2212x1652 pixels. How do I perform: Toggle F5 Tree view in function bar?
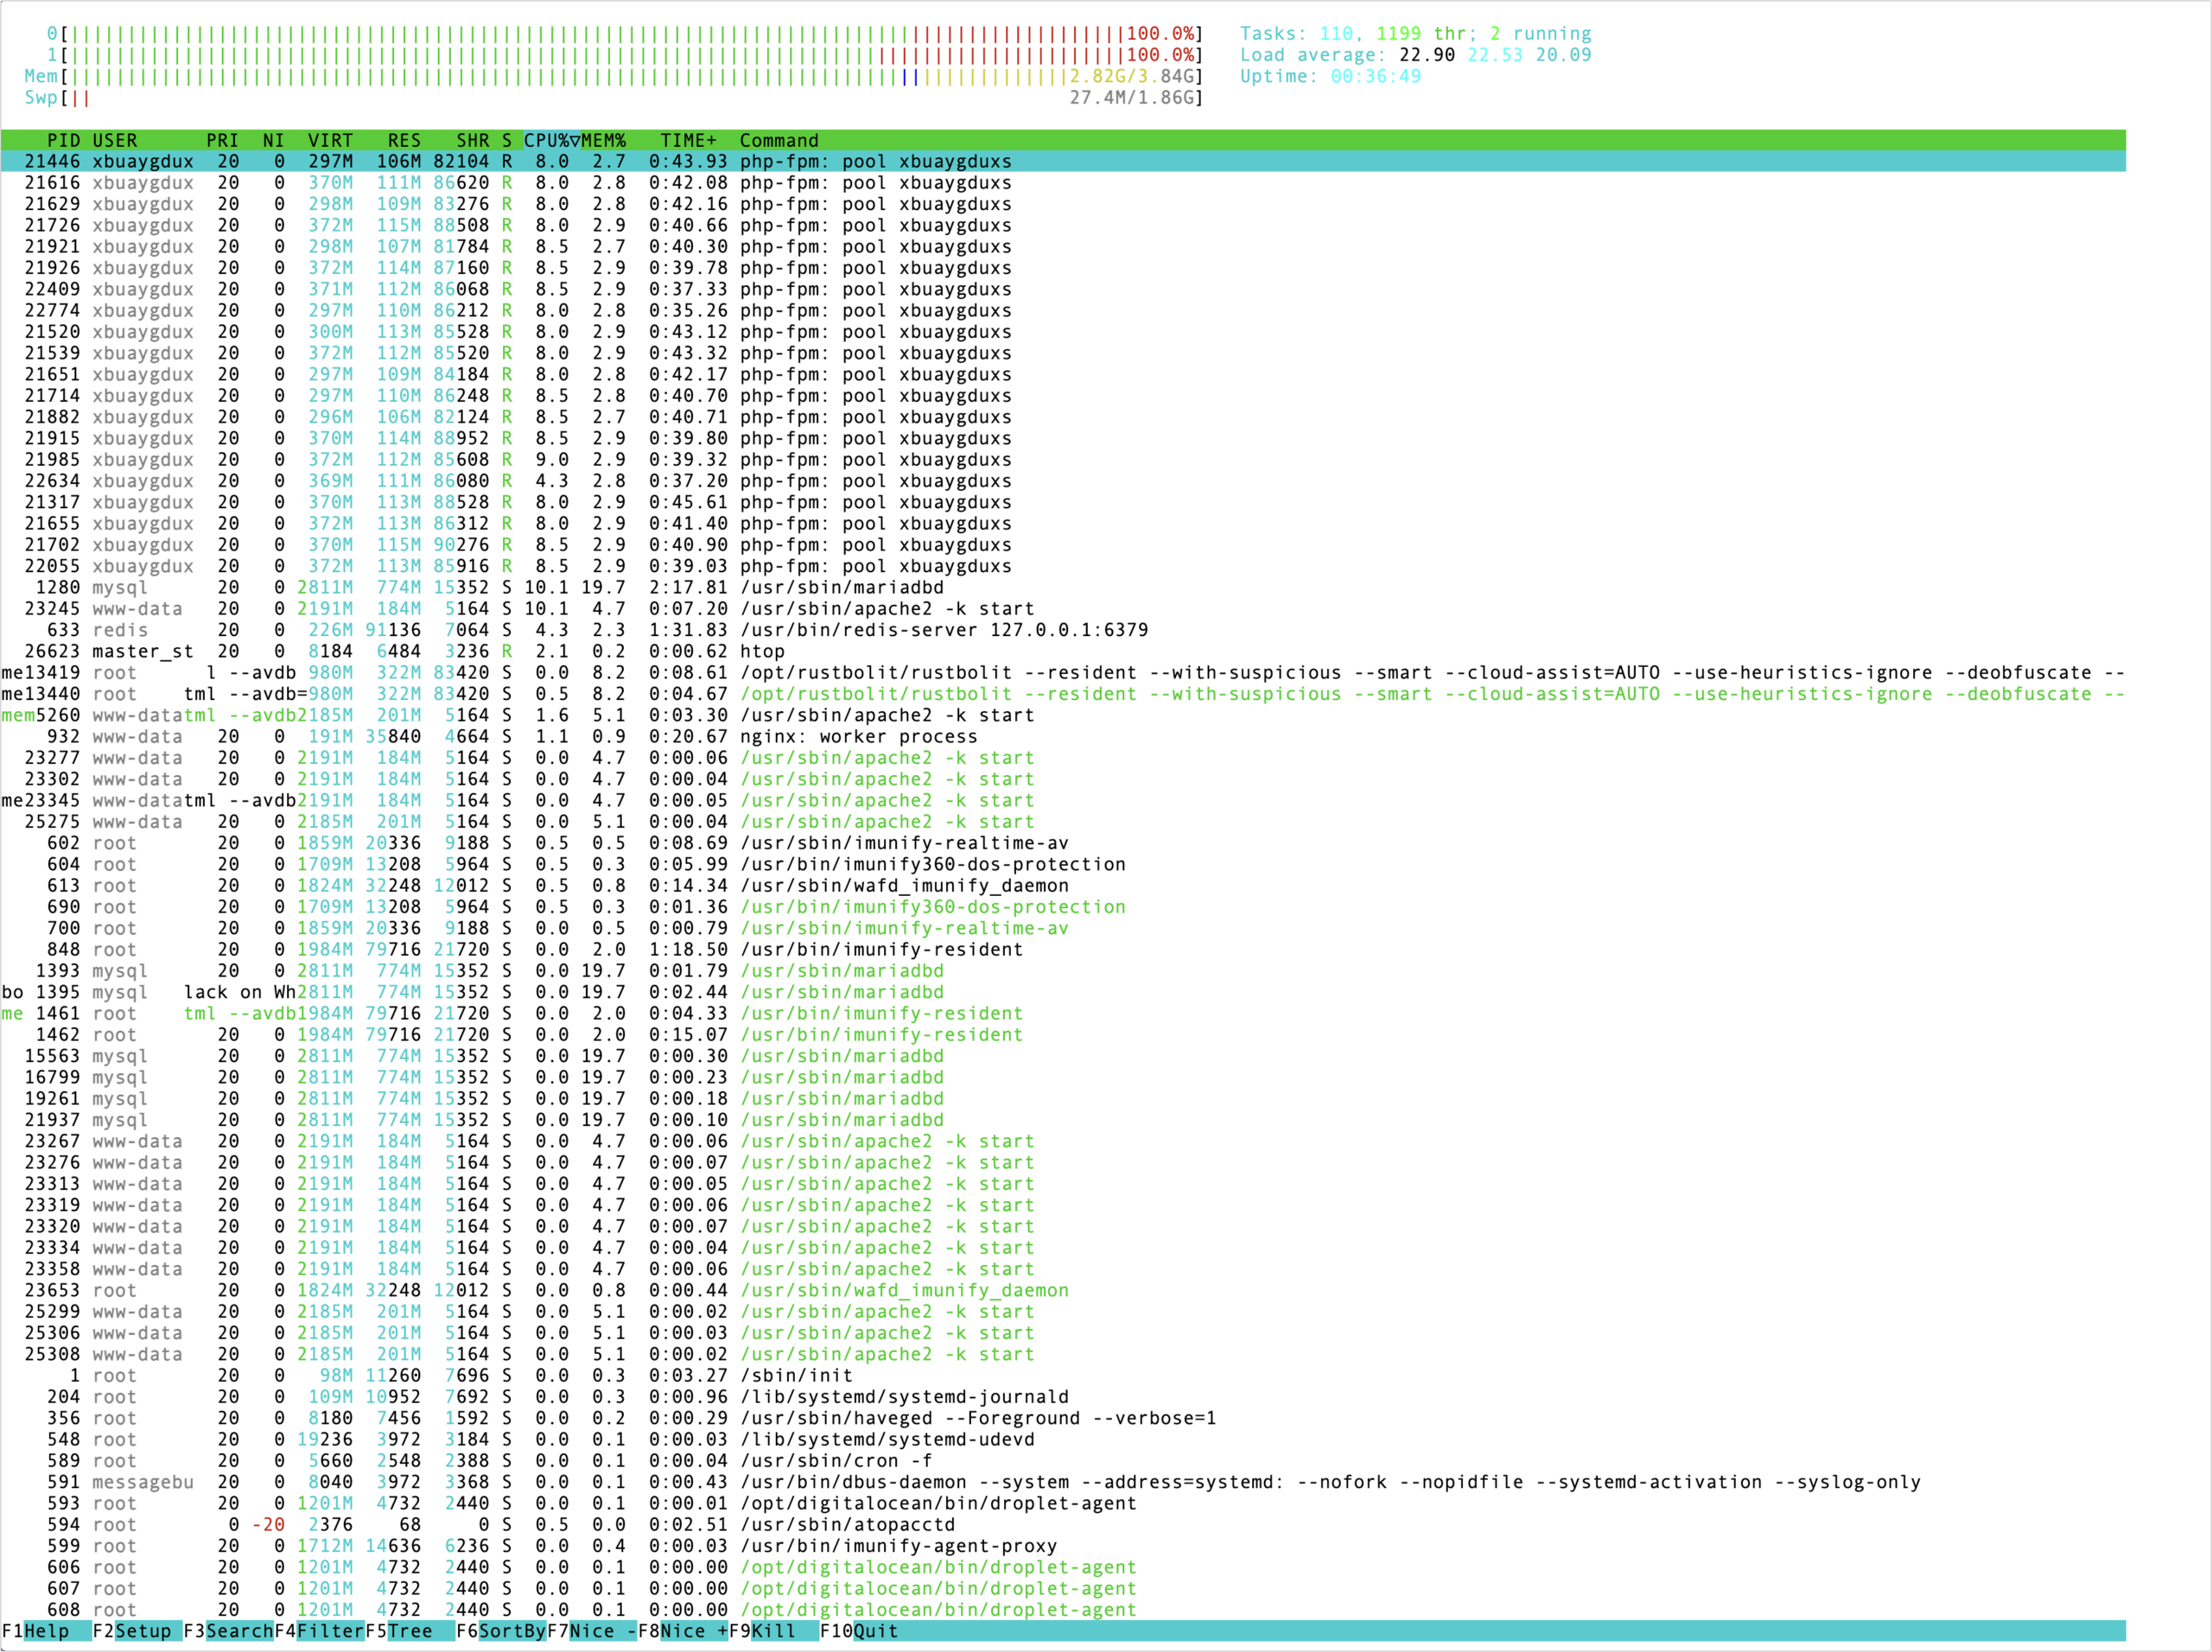[410, 1631]
